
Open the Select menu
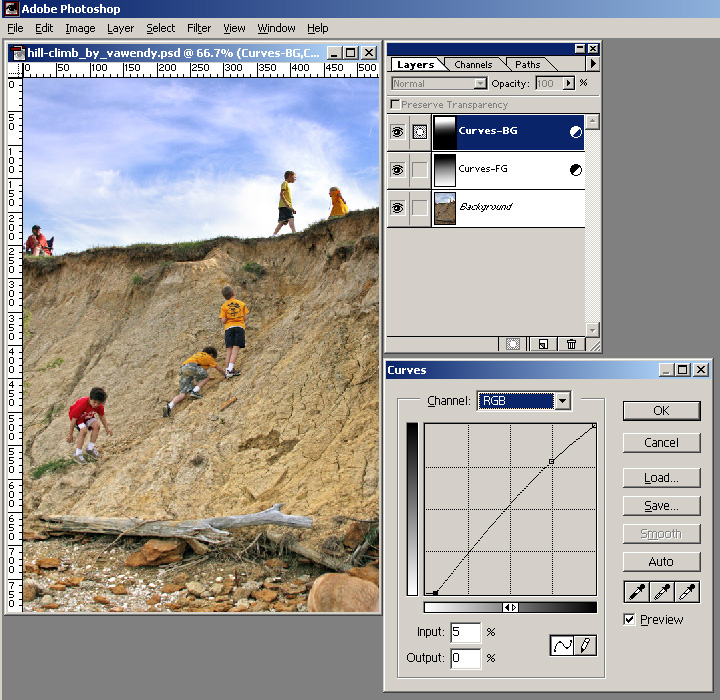[161, 28]
